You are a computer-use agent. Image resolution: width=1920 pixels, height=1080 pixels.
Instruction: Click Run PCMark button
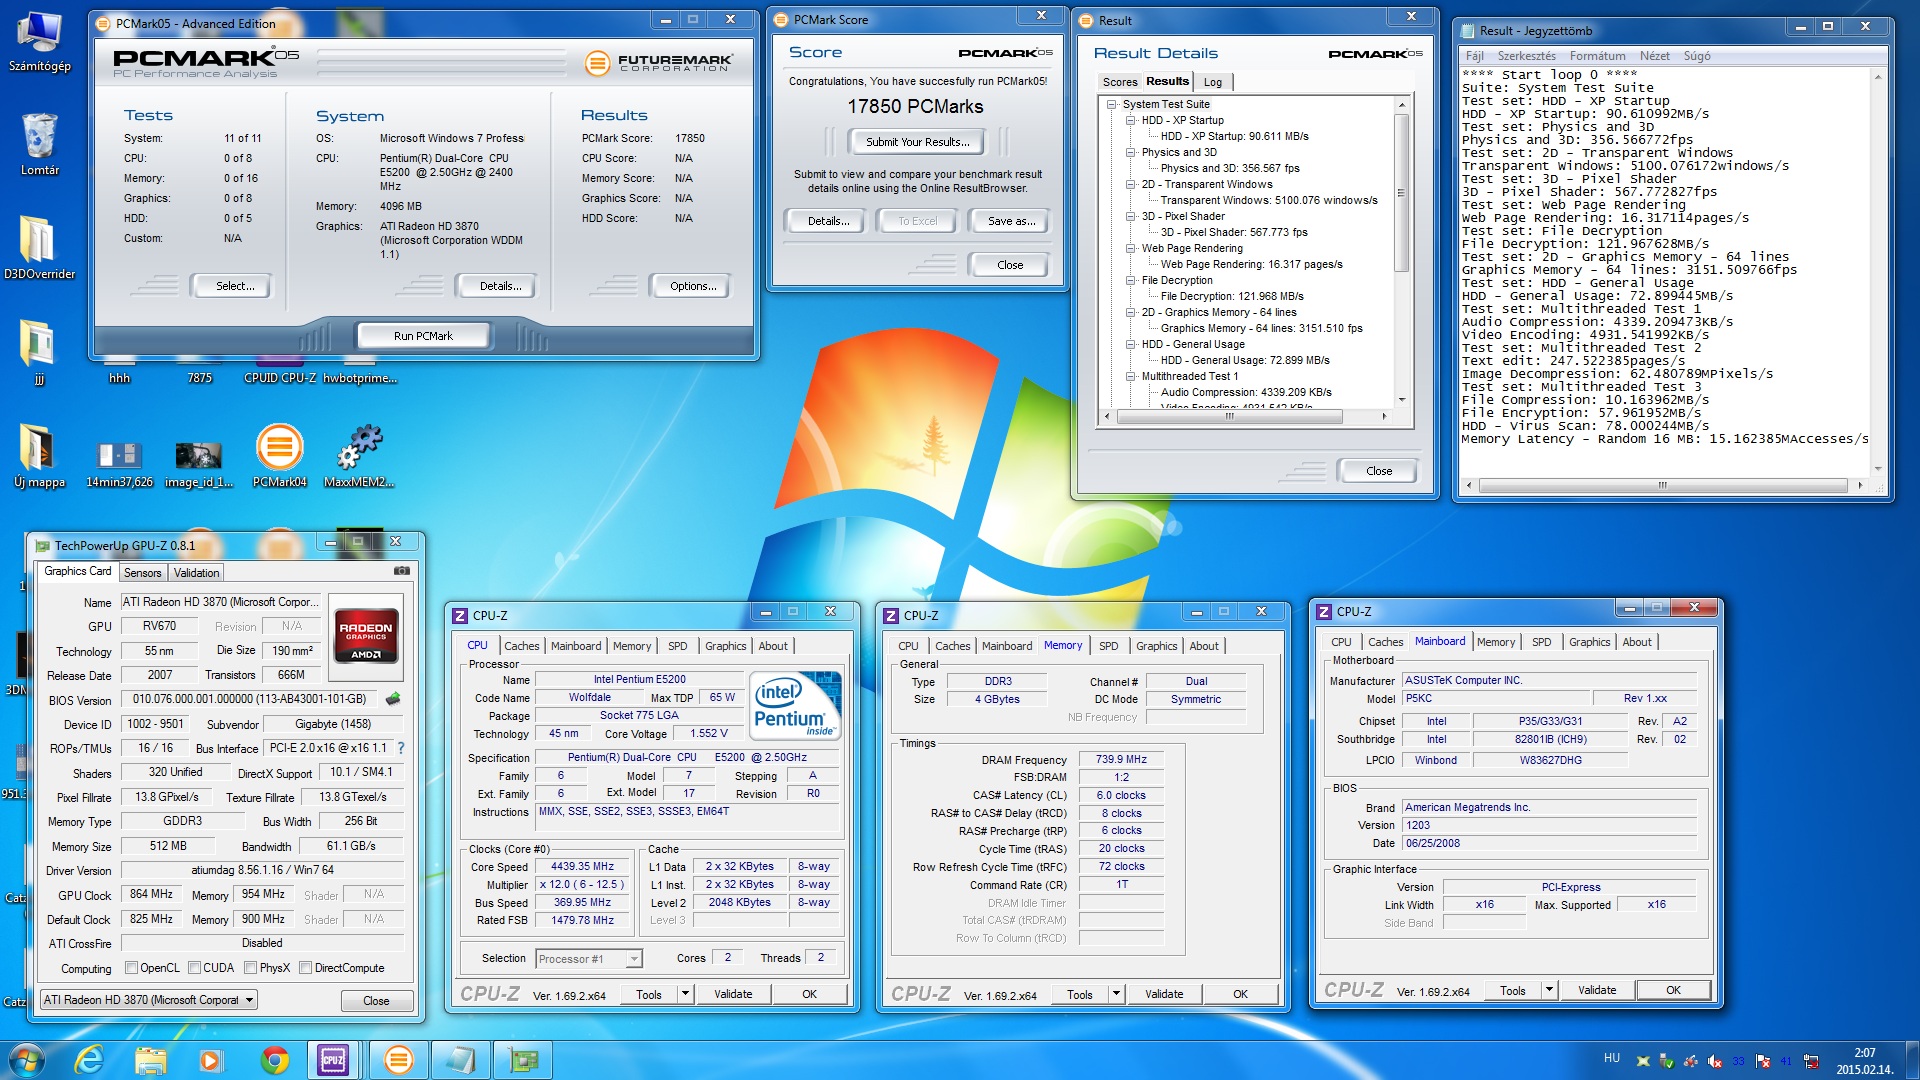coord(423,336)
